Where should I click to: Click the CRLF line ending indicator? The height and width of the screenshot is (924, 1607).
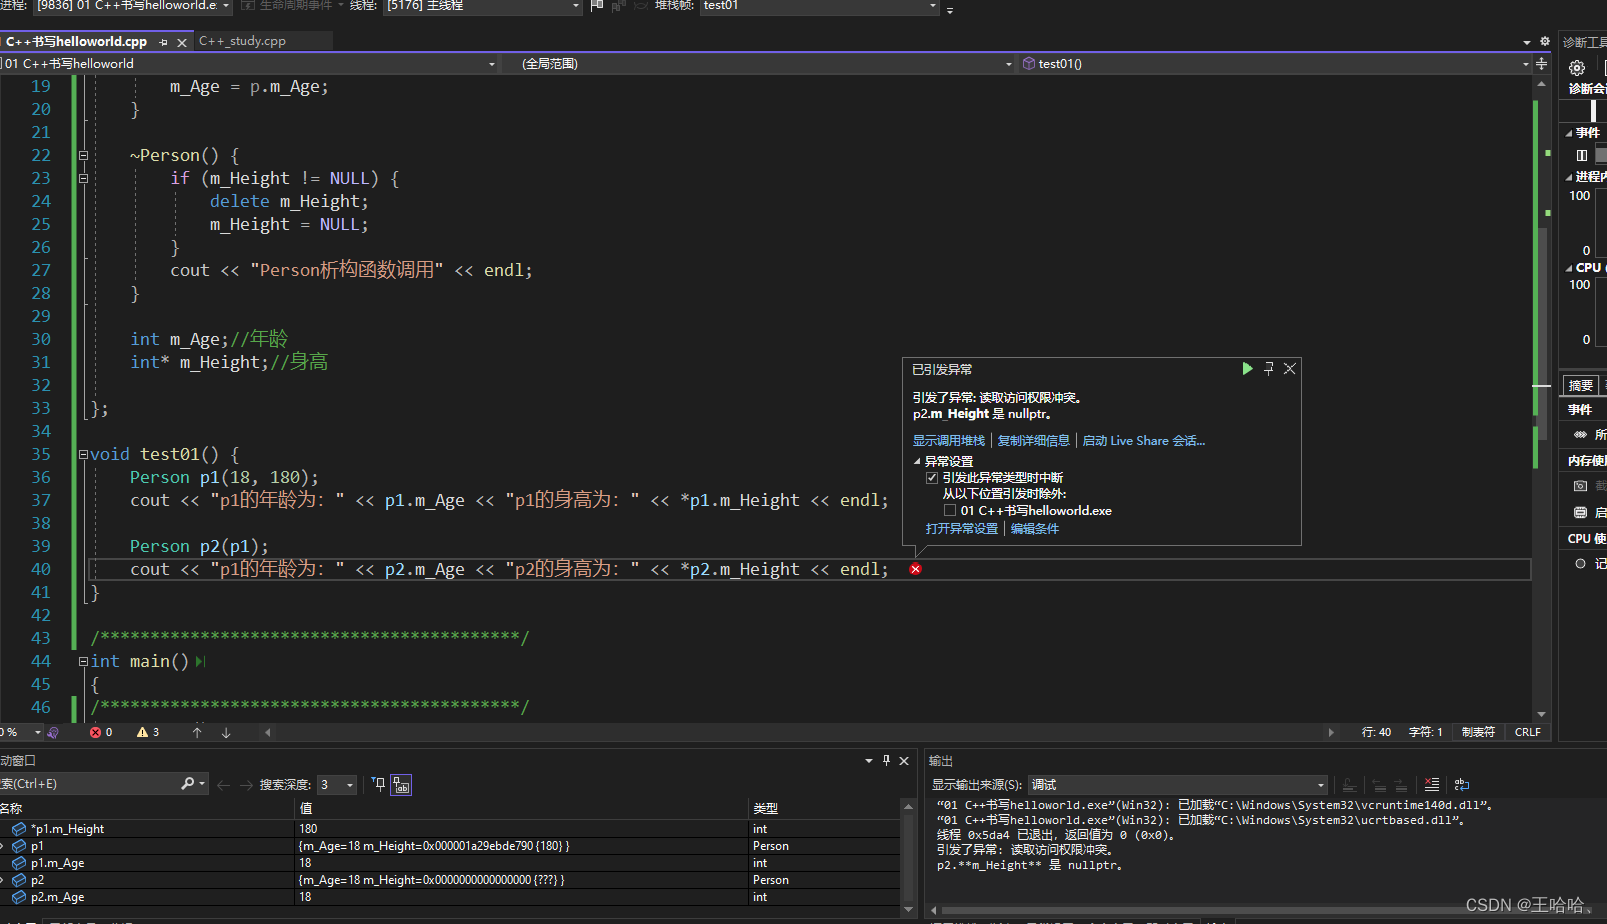pyautogui.click(x=1527, y=732)
